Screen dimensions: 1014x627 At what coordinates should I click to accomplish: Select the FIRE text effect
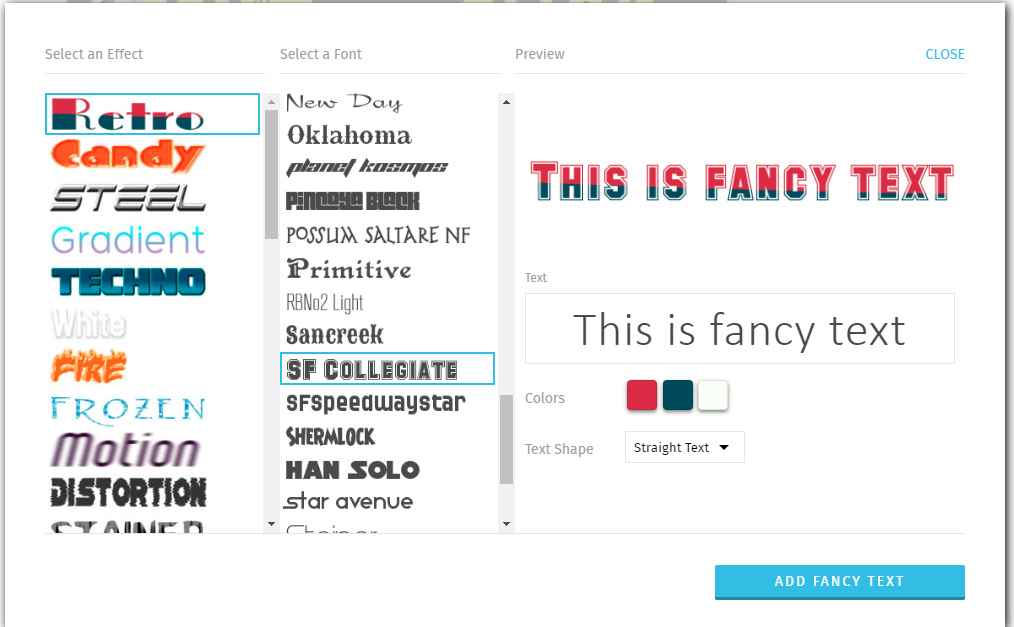point(90,367)
